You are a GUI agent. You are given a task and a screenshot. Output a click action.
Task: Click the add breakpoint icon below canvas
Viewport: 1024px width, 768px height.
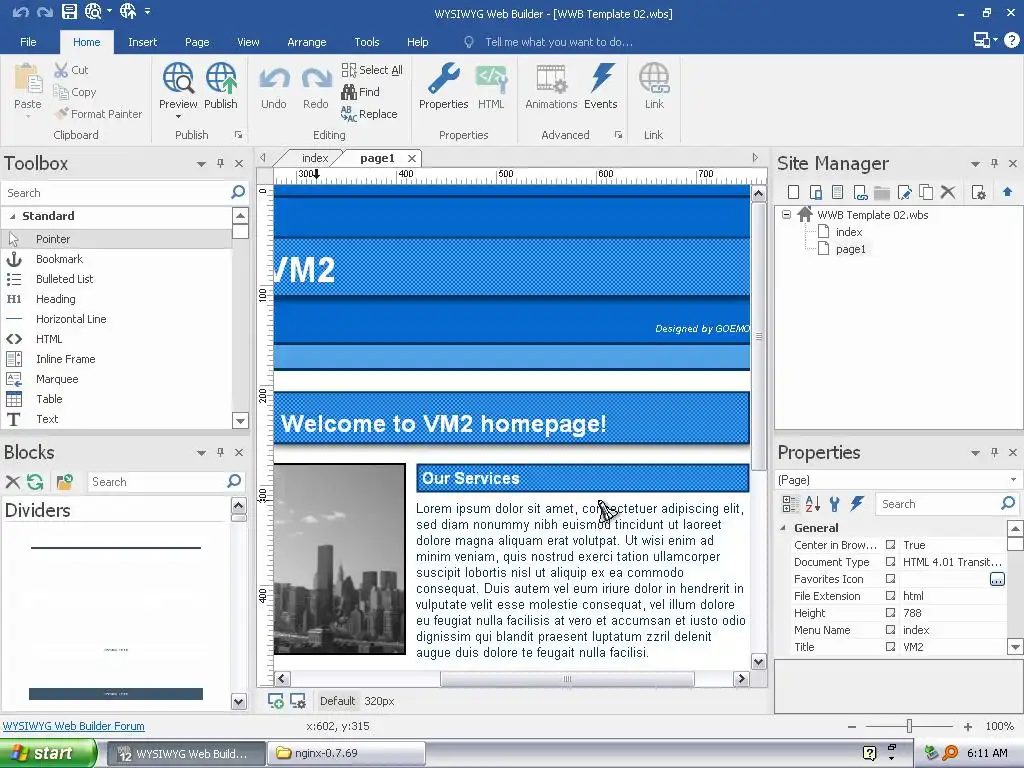276,701
